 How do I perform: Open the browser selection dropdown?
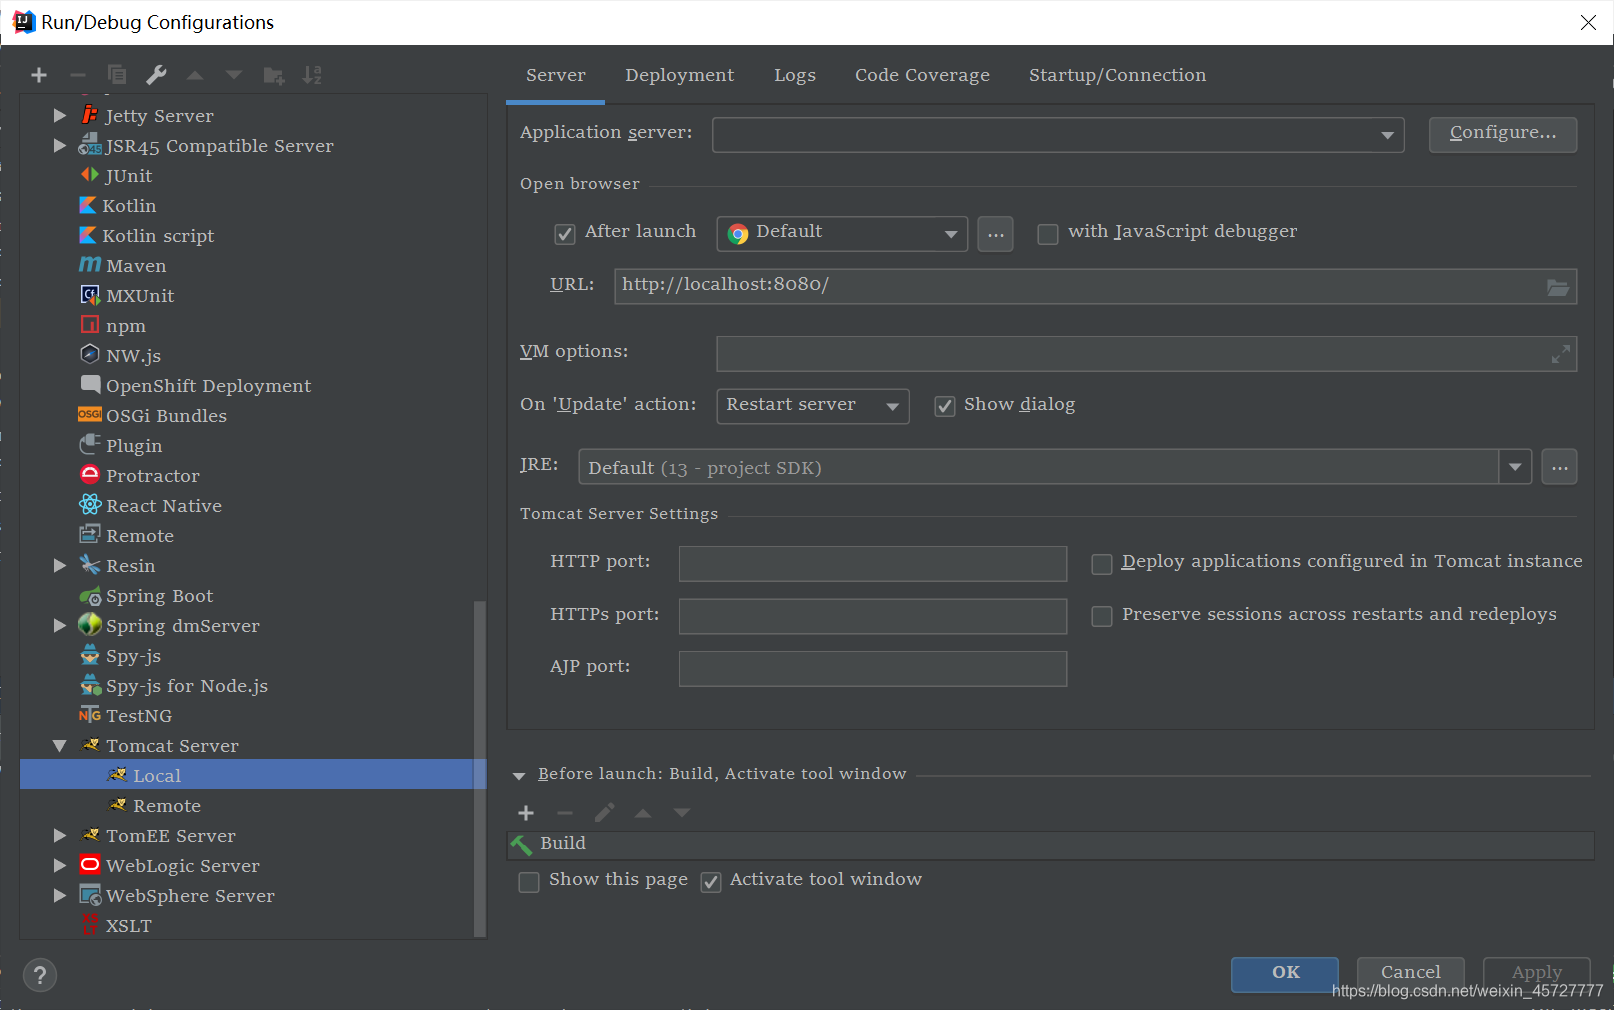tap(949, 233)
